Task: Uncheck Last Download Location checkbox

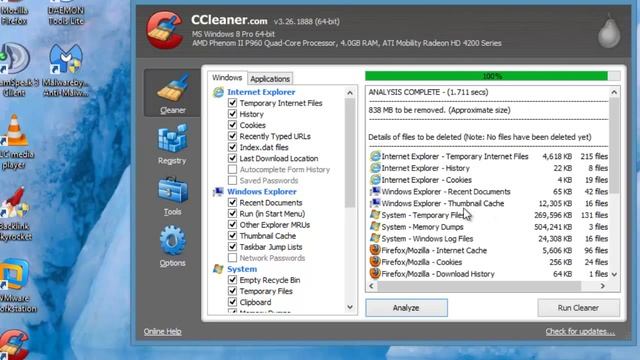Action: (232, 158)
